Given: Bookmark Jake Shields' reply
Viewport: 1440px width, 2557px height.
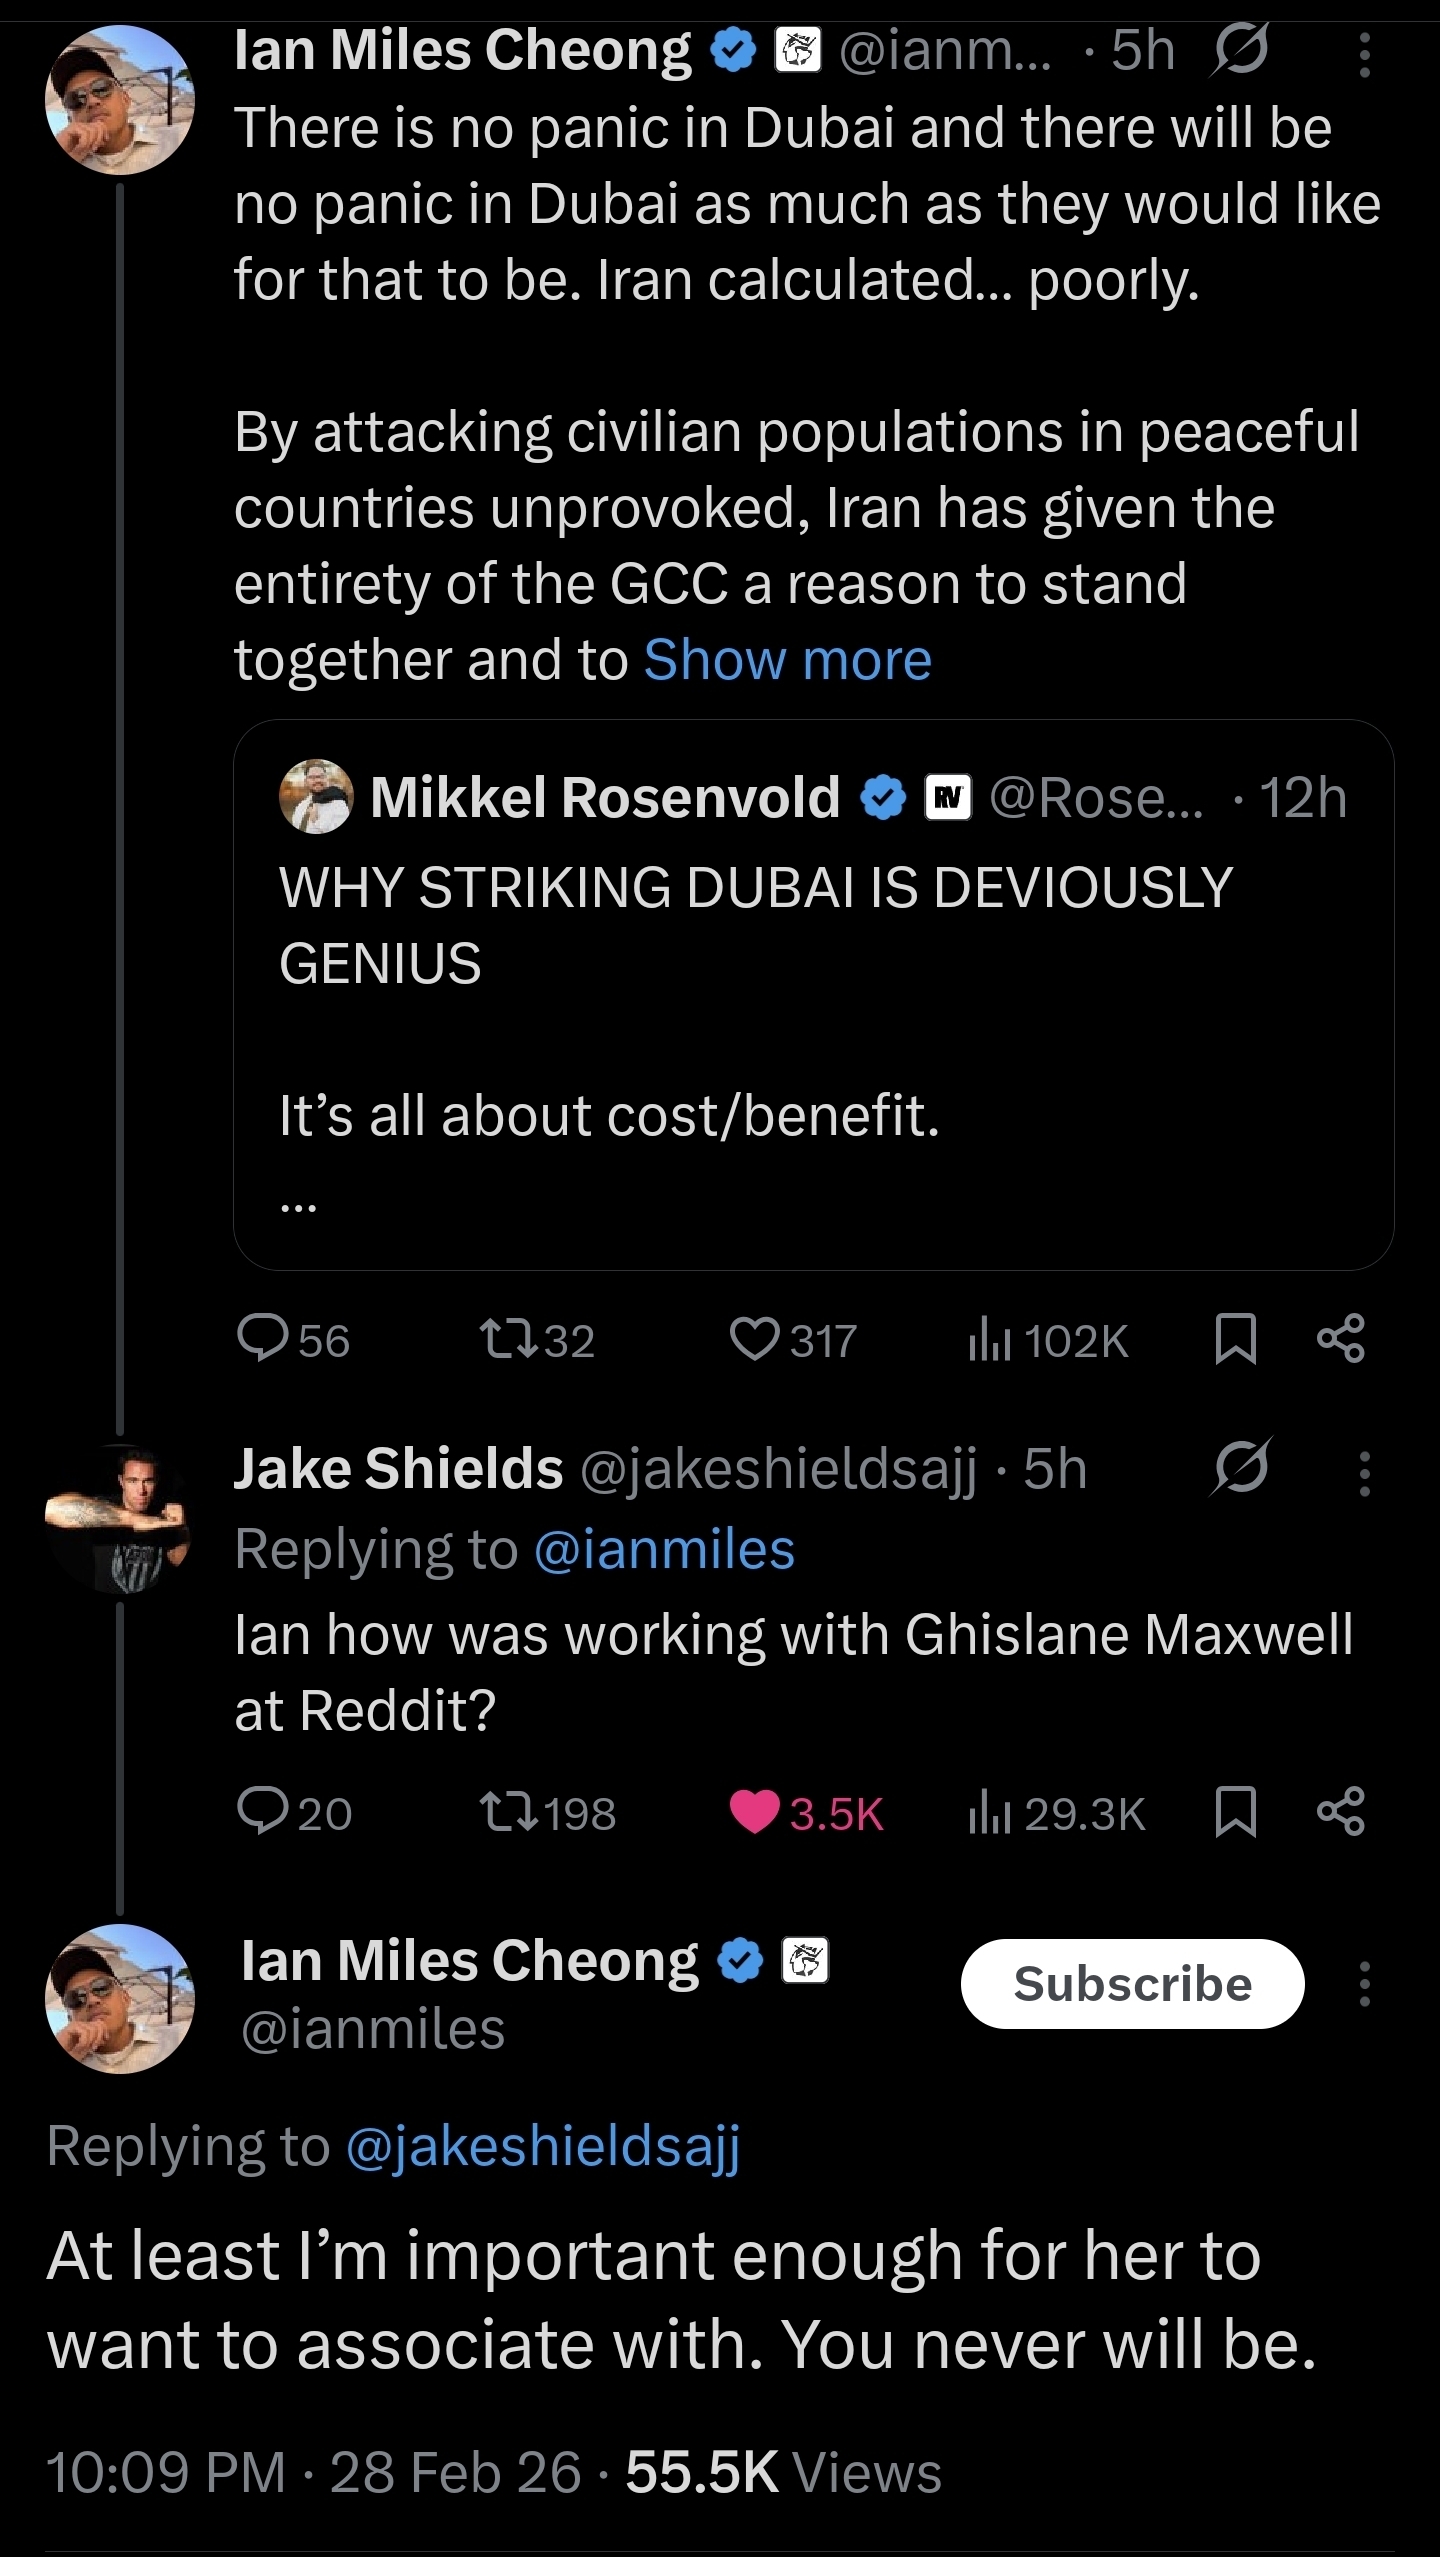Looking at the screenshot, I should [1235, 1812].
